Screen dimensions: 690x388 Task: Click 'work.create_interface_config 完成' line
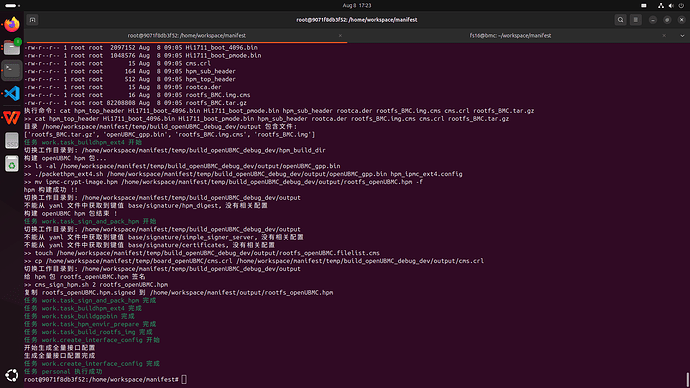(x=92, y=364)
